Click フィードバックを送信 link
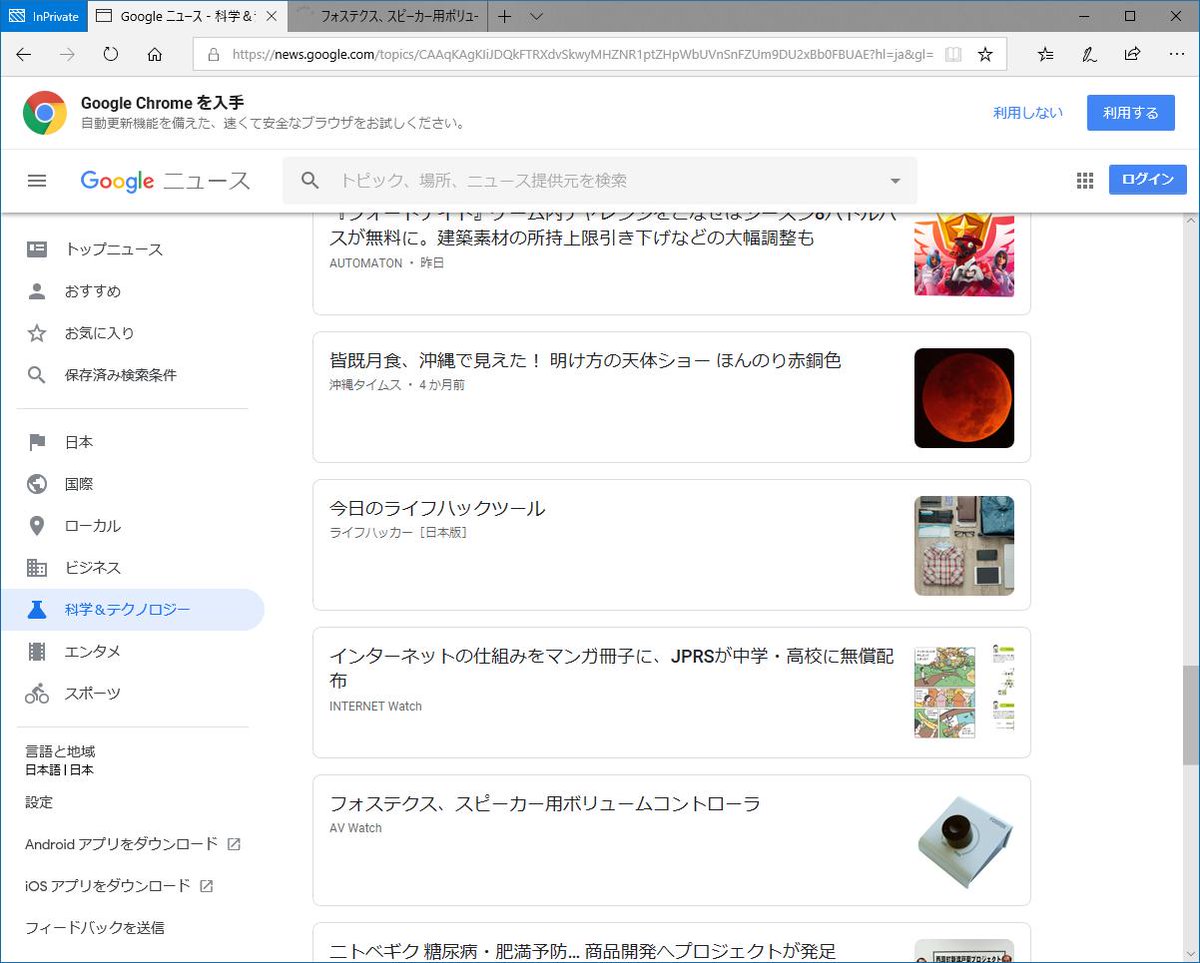The height and width of the screenshot is (963, 1200). click(95, 928)
